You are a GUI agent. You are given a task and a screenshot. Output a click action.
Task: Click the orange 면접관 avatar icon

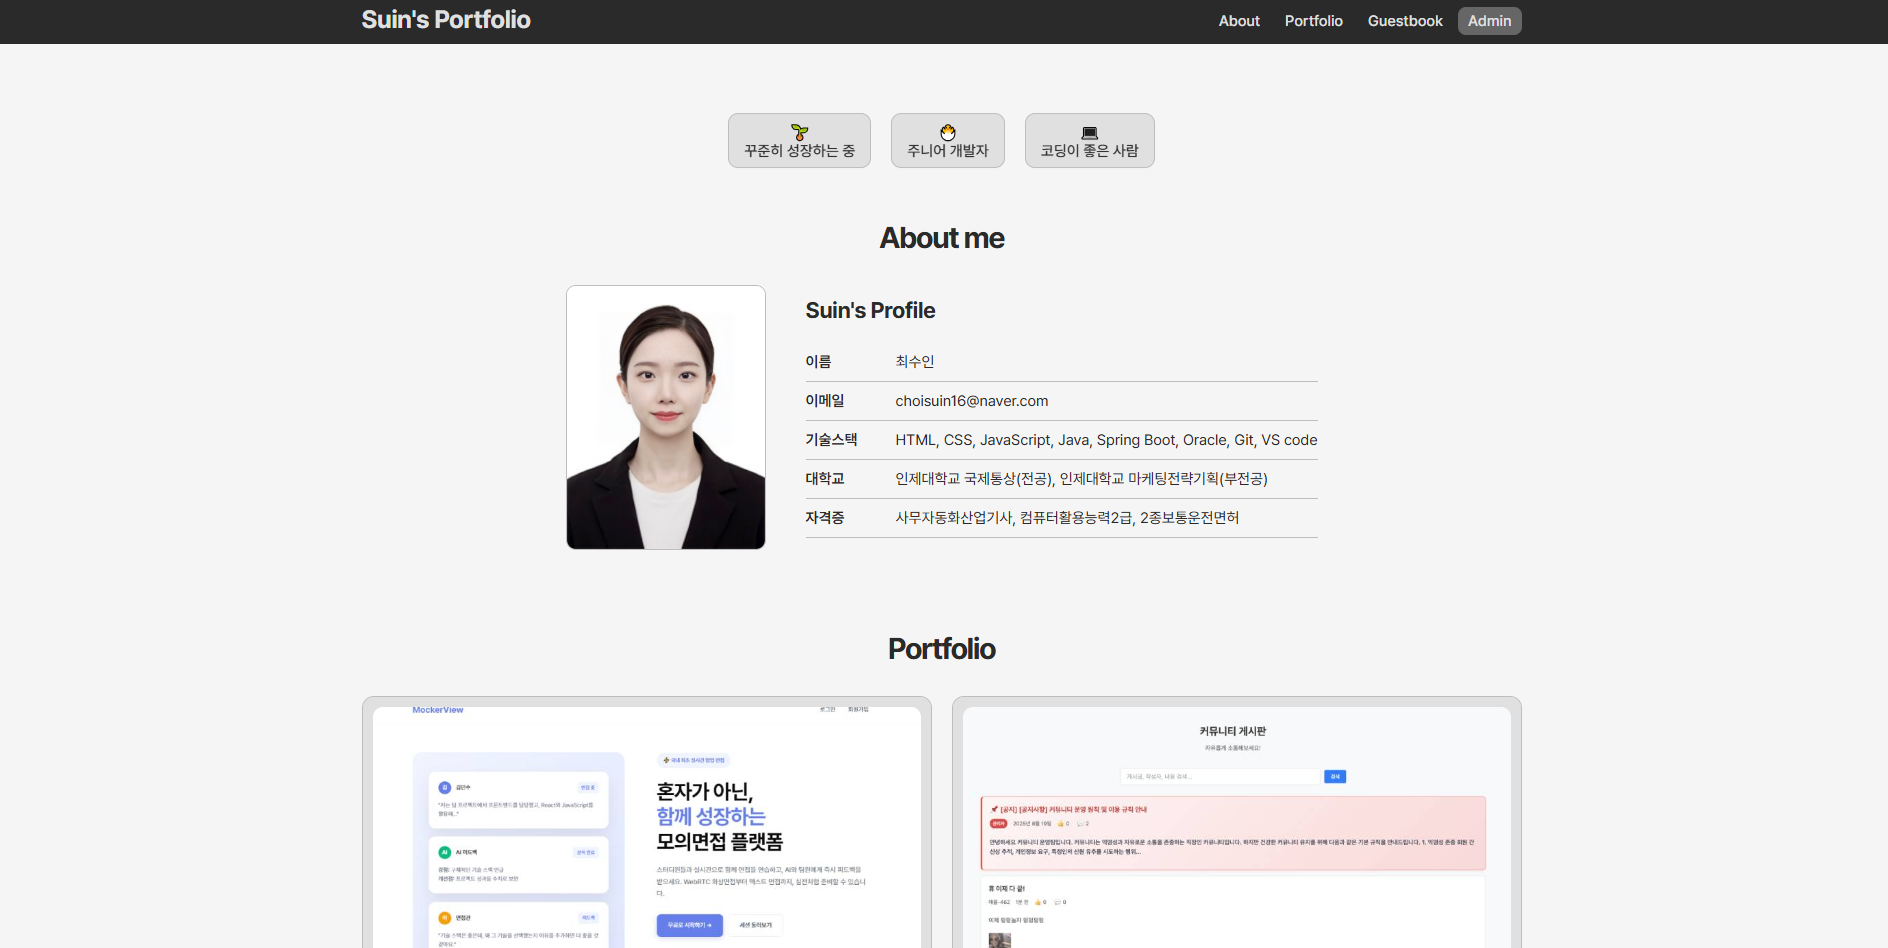pos(445,917)
